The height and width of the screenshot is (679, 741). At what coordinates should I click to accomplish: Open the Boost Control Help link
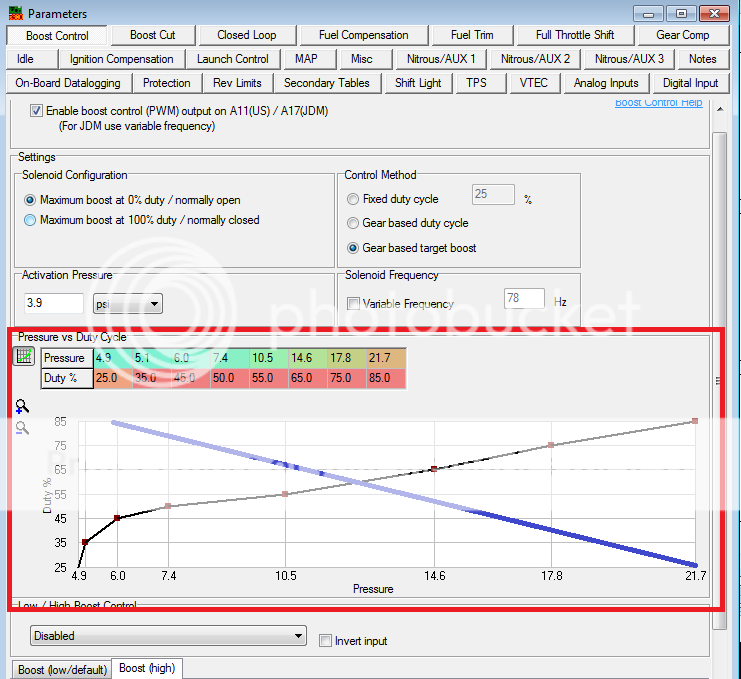point(658,102)
